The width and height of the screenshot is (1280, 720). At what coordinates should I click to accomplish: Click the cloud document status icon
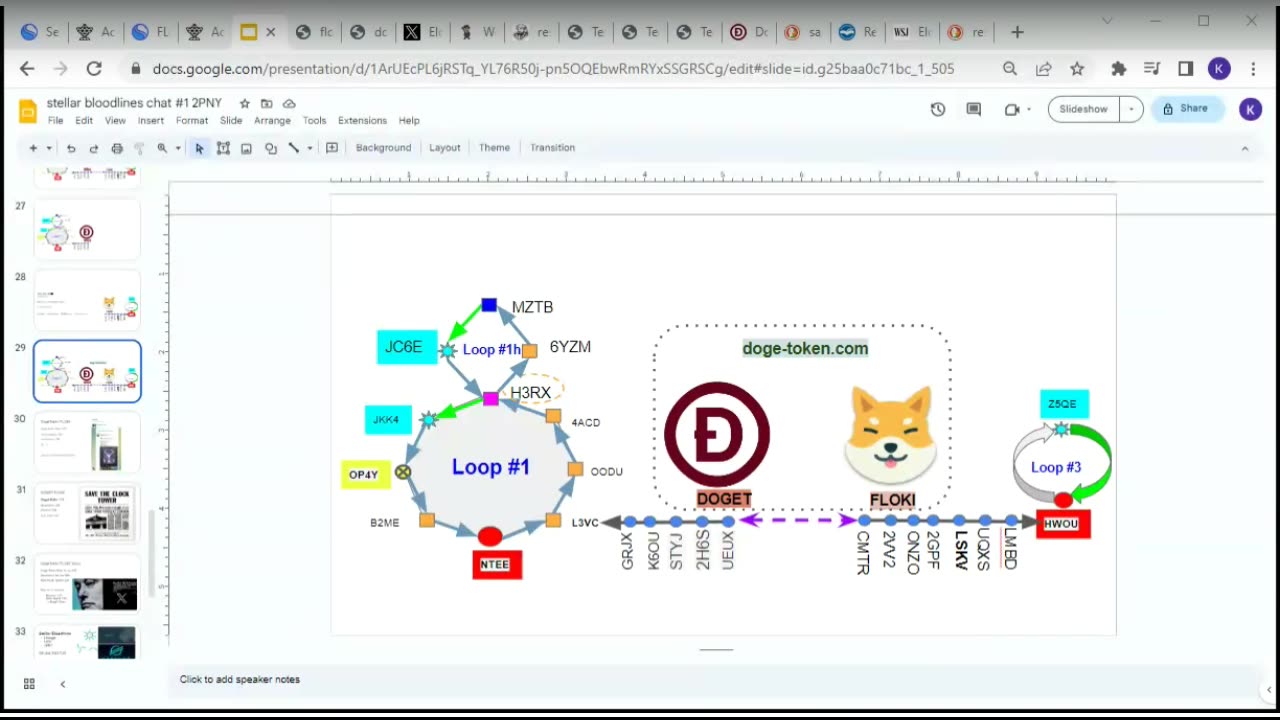click(289, 104)
